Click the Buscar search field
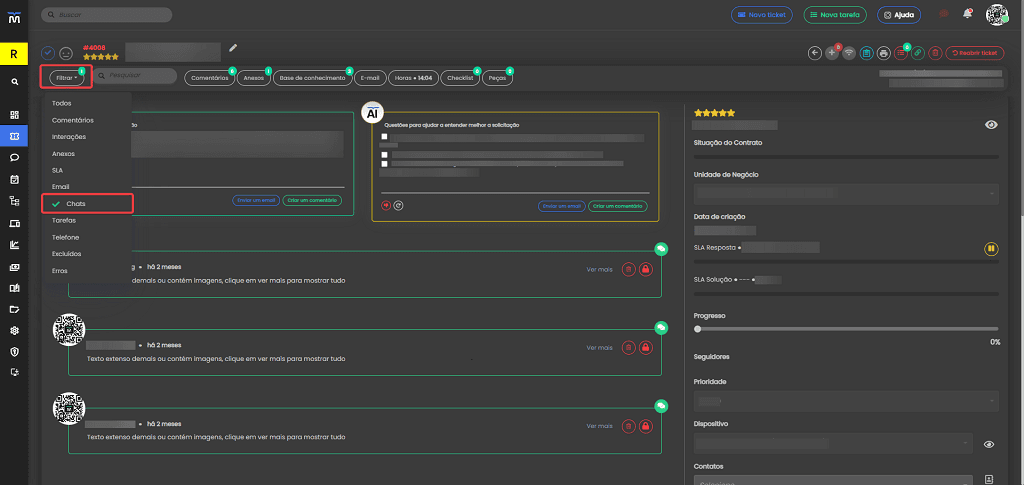1024x485 pixels. click(106, 14)
